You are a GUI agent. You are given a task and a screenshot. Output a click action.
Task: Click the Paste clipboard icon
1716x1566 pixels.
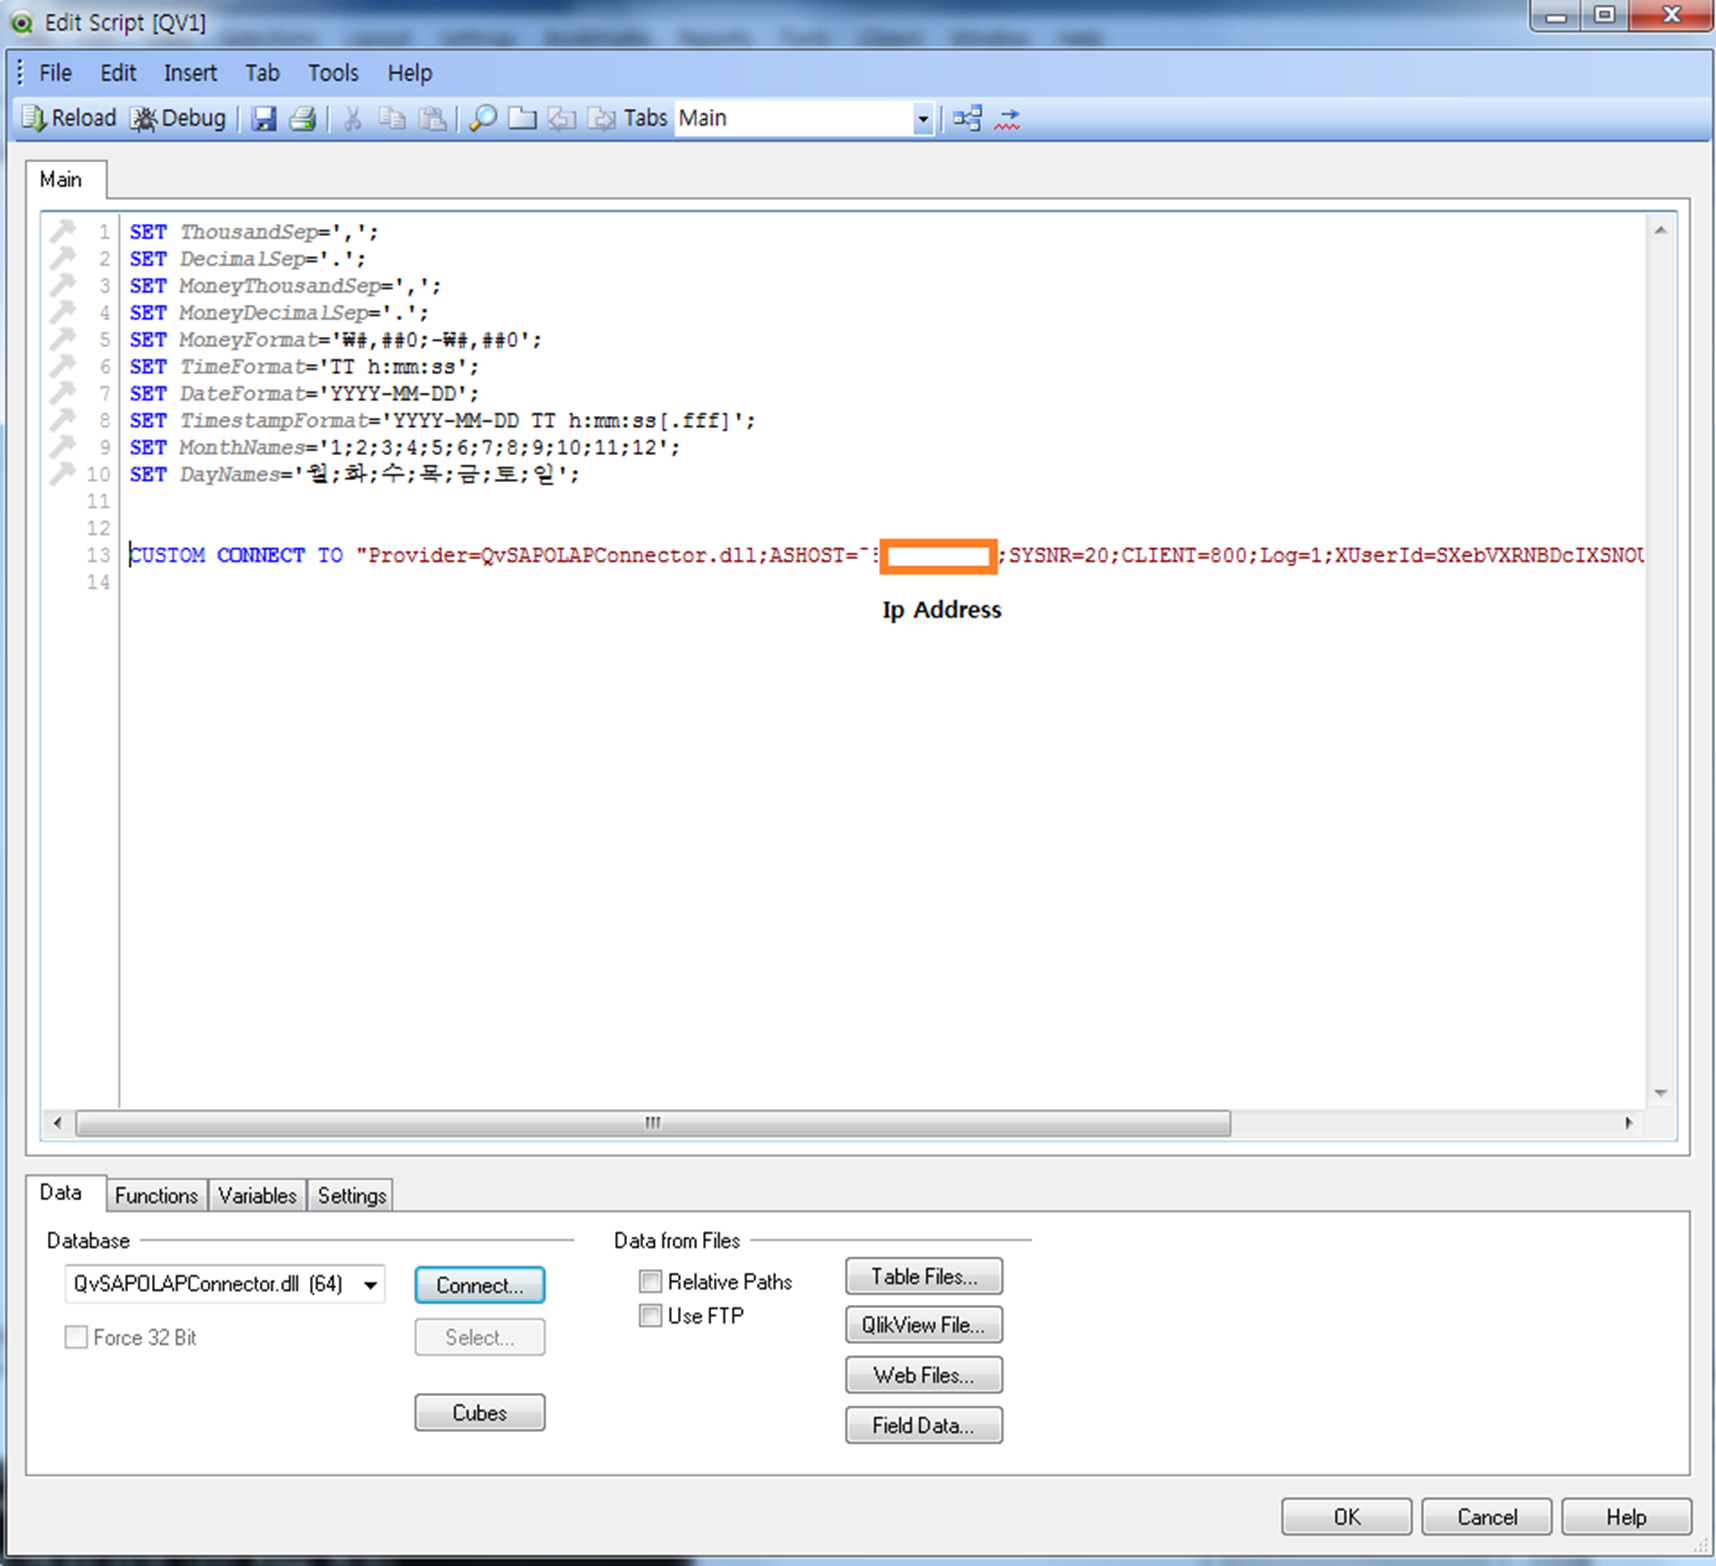432,119
